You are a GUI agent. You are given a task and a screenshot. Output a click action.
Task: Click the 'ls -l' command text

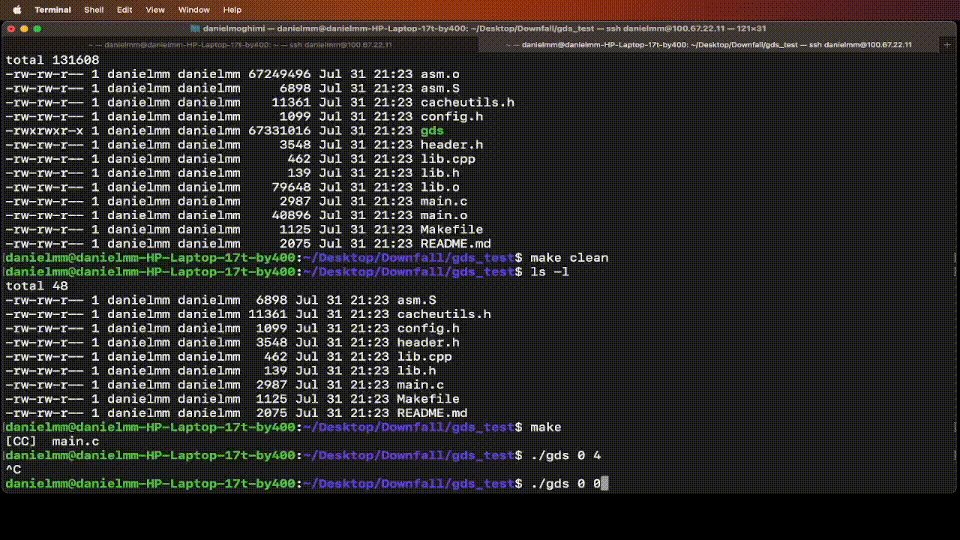tap(549, 272)
